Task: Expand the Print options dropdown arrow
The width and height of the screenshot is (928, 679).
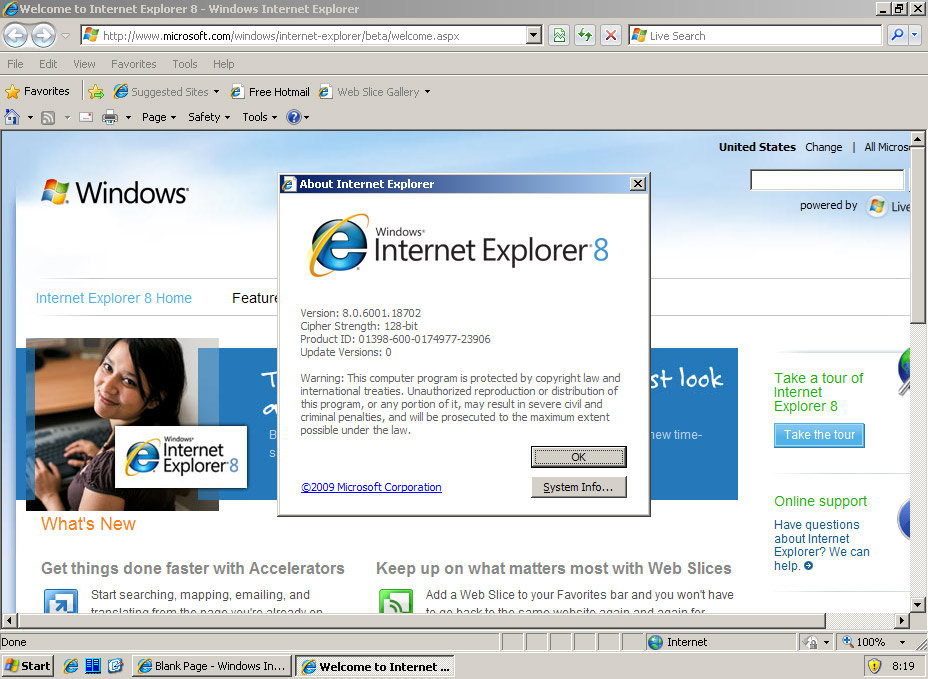Action: point(128,117)
